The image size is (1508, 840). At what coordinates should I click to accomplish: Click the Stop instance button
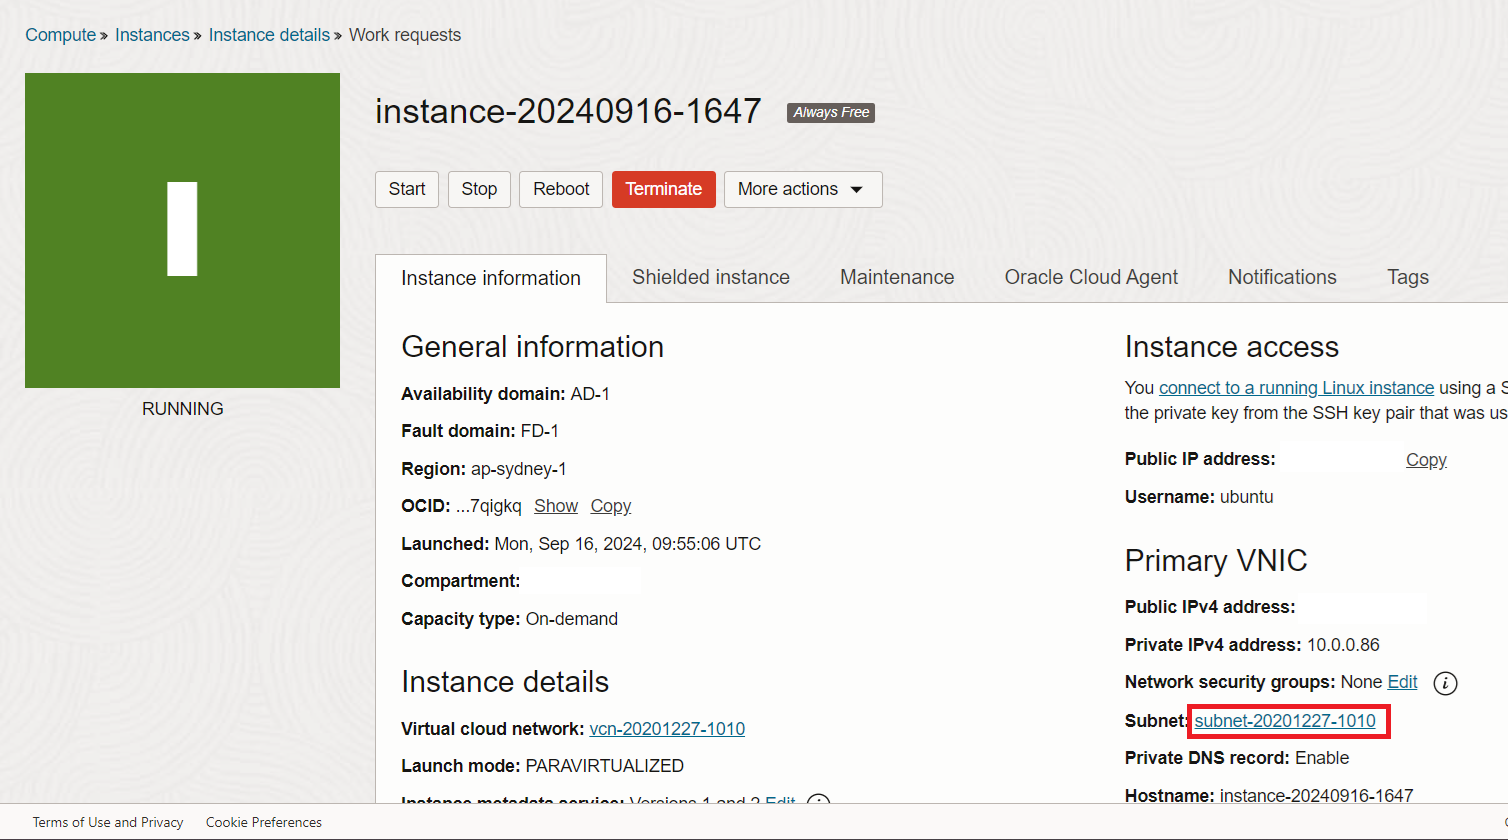pyautogui.click(x=479, y=189)
